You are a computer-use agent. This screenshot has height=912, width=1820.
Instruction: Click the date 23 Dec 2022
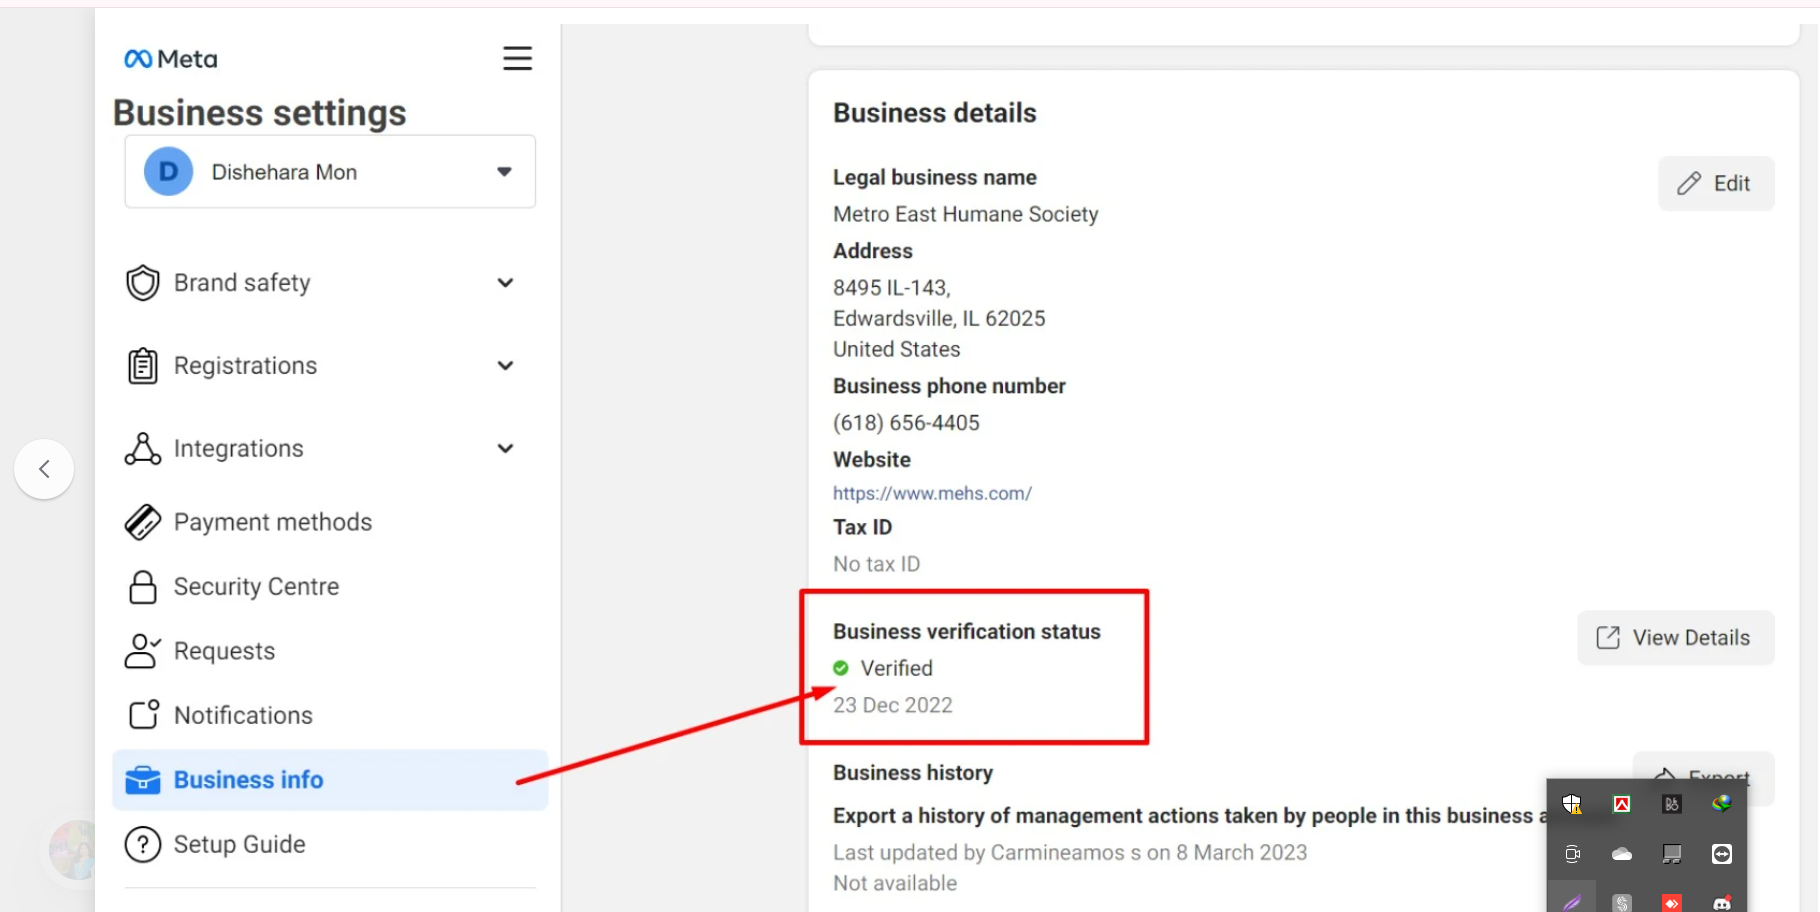[x=893, y=705]
